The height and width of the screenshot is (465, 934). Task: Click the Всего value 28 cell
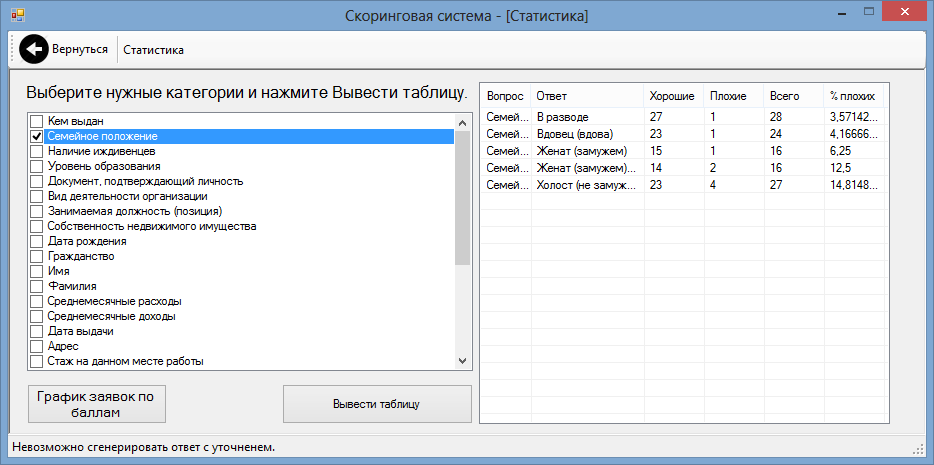[x=794, y=117]
